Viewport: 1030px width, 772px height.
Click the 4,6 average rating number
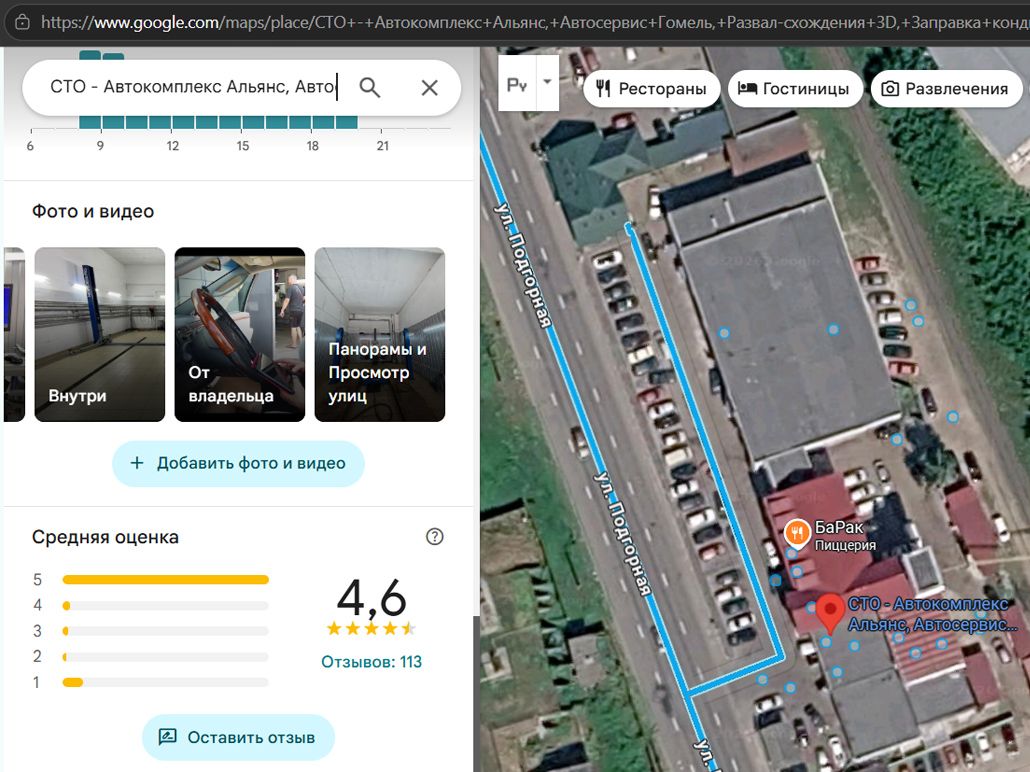click(x=372, y=599)
